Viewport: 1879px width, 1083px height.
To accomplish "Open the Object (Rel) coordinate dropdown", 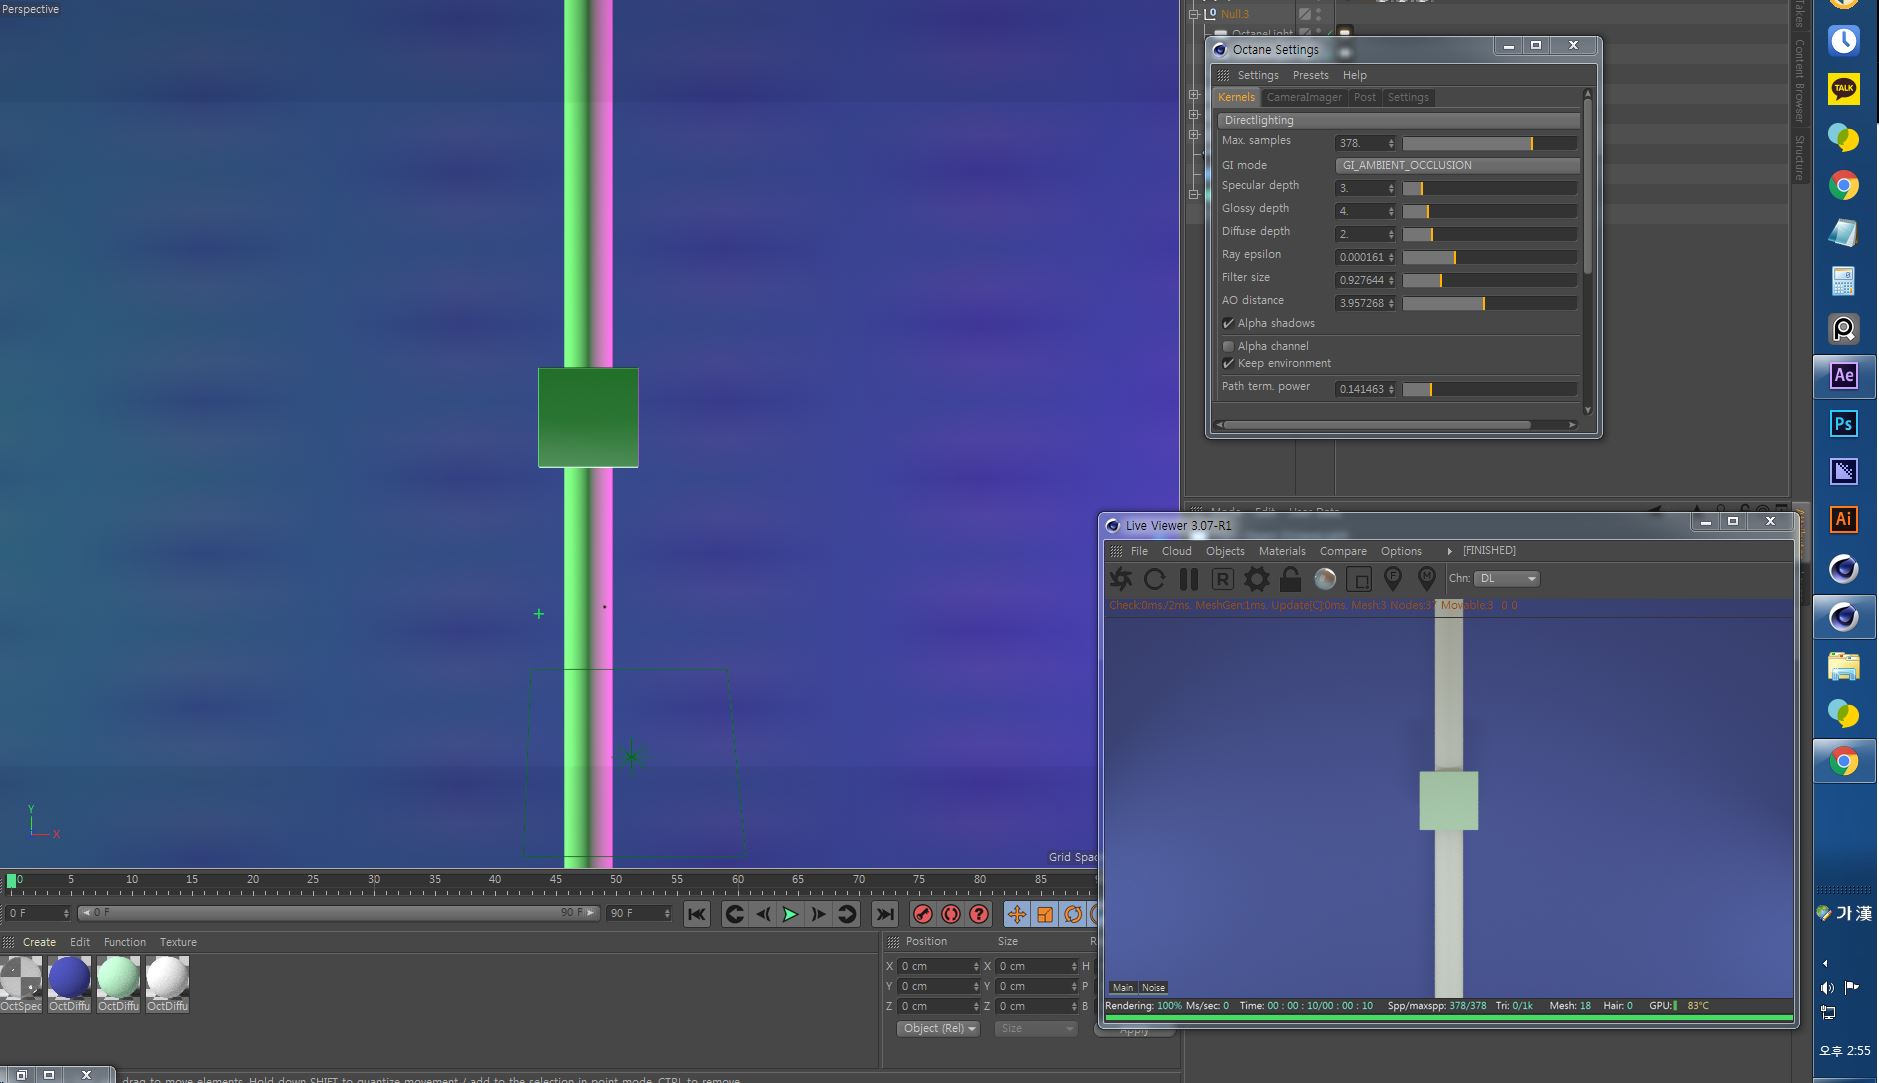I will coord(938,1028).
